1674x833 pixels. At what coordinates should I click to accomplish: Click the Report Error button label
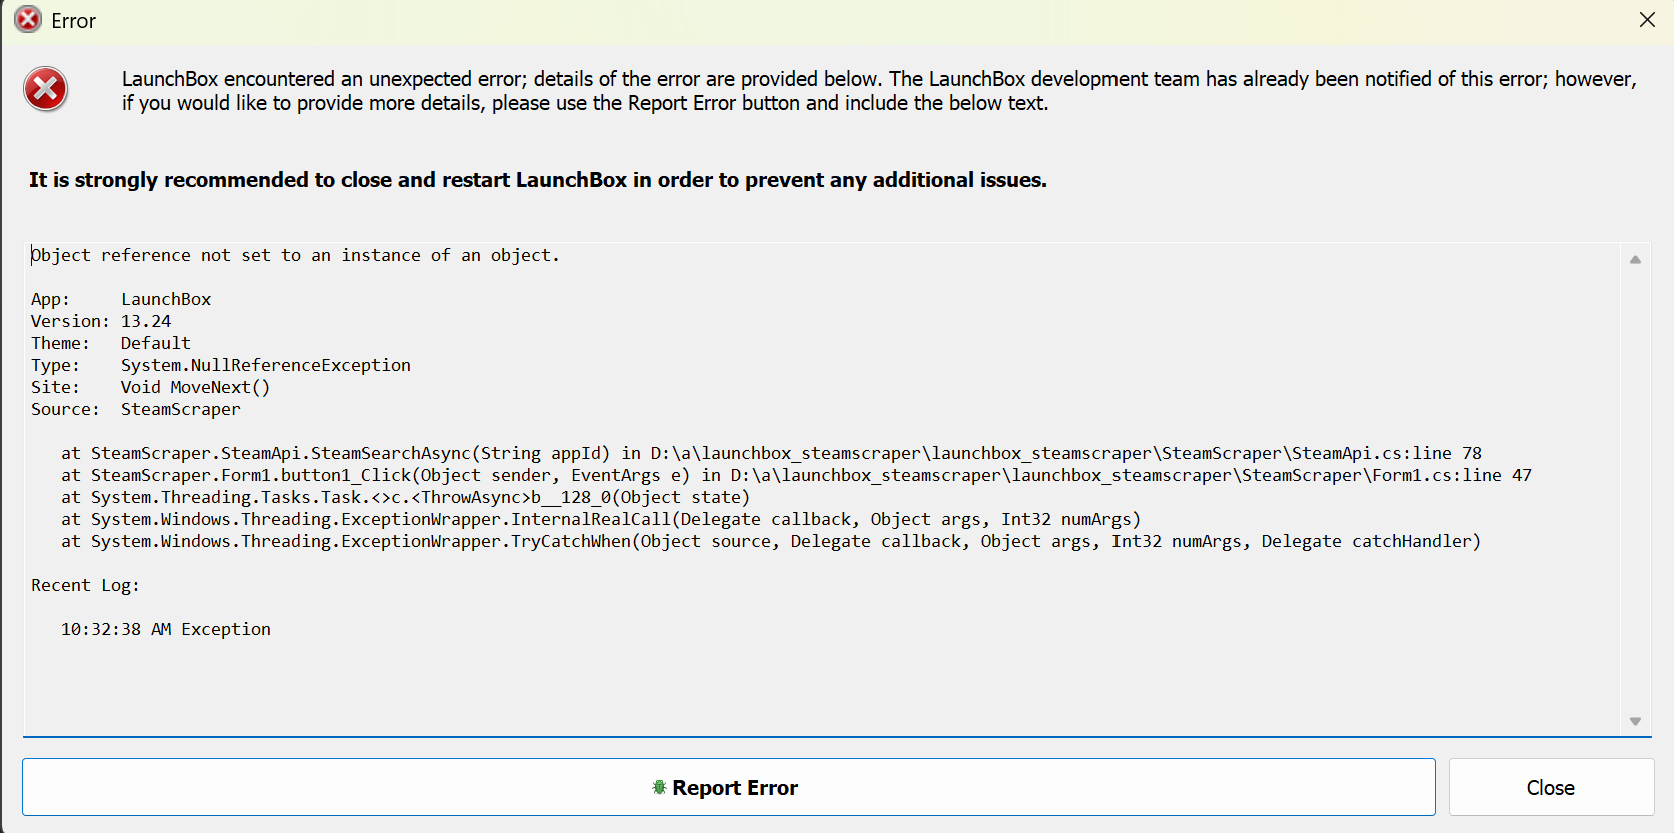click(735, 788)
